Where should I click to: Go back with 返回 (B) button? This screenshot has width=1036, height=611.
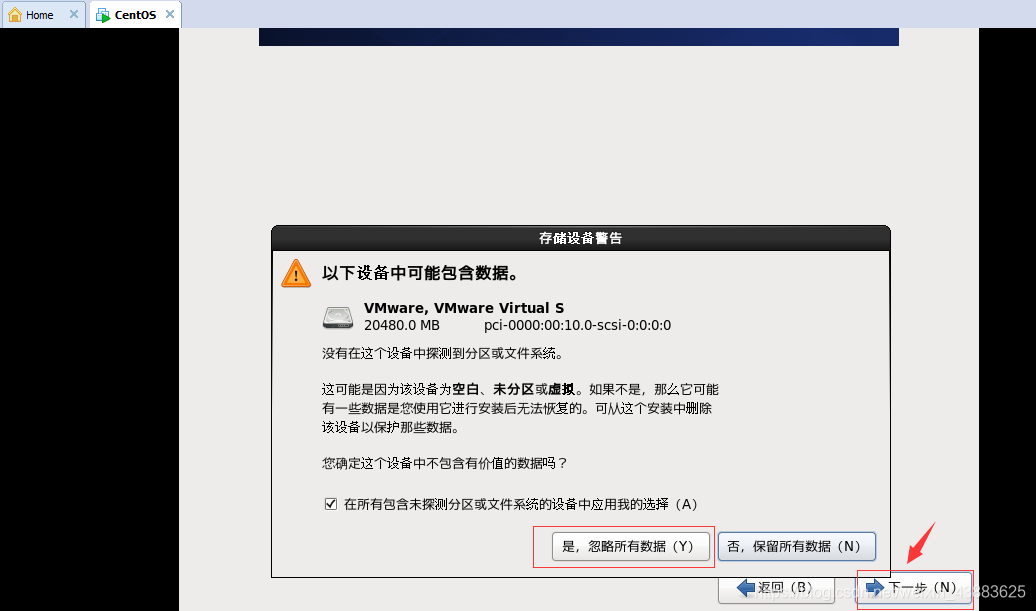click(776, 587)
